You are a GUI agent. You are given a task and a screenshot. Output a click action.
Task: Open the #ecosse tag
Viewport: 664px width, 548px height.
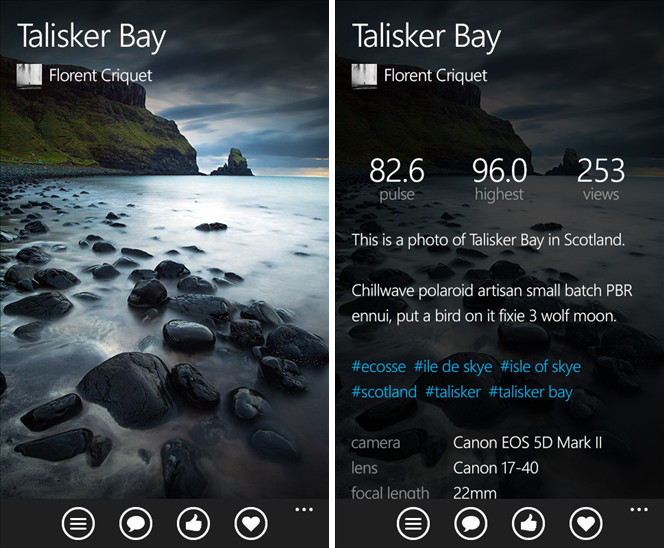pos(379,366)
